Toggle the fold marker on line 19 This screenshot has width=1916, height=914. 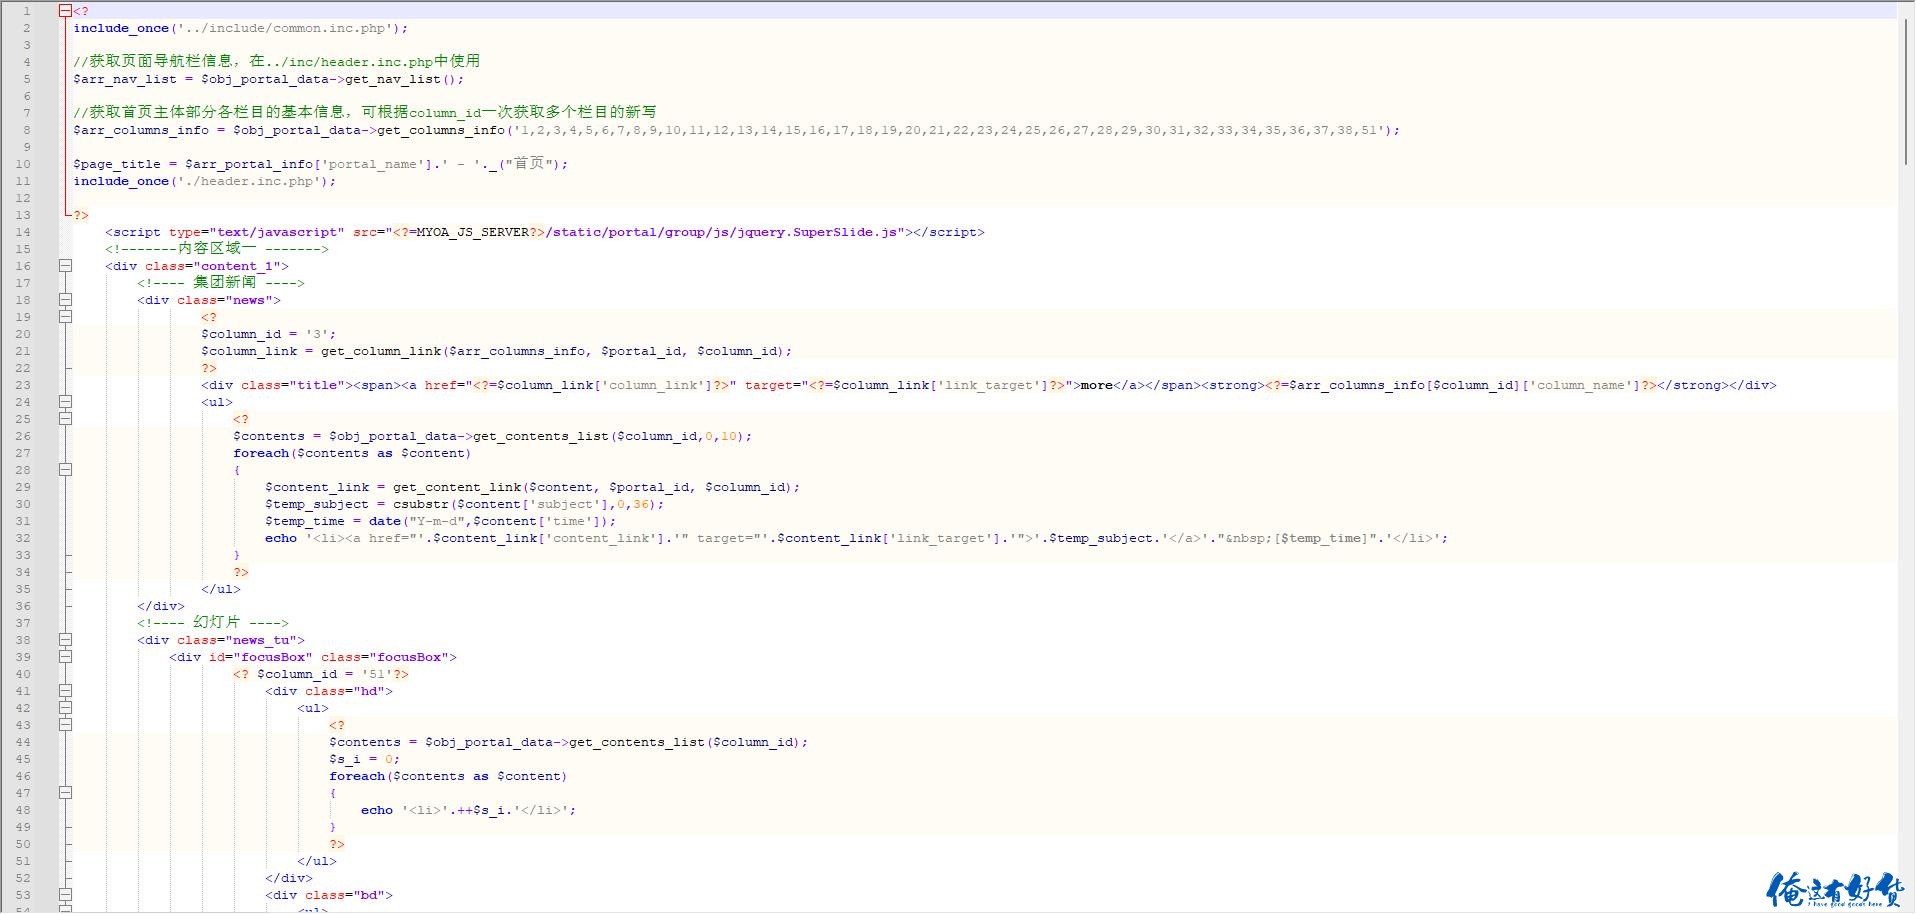[65, 317]
